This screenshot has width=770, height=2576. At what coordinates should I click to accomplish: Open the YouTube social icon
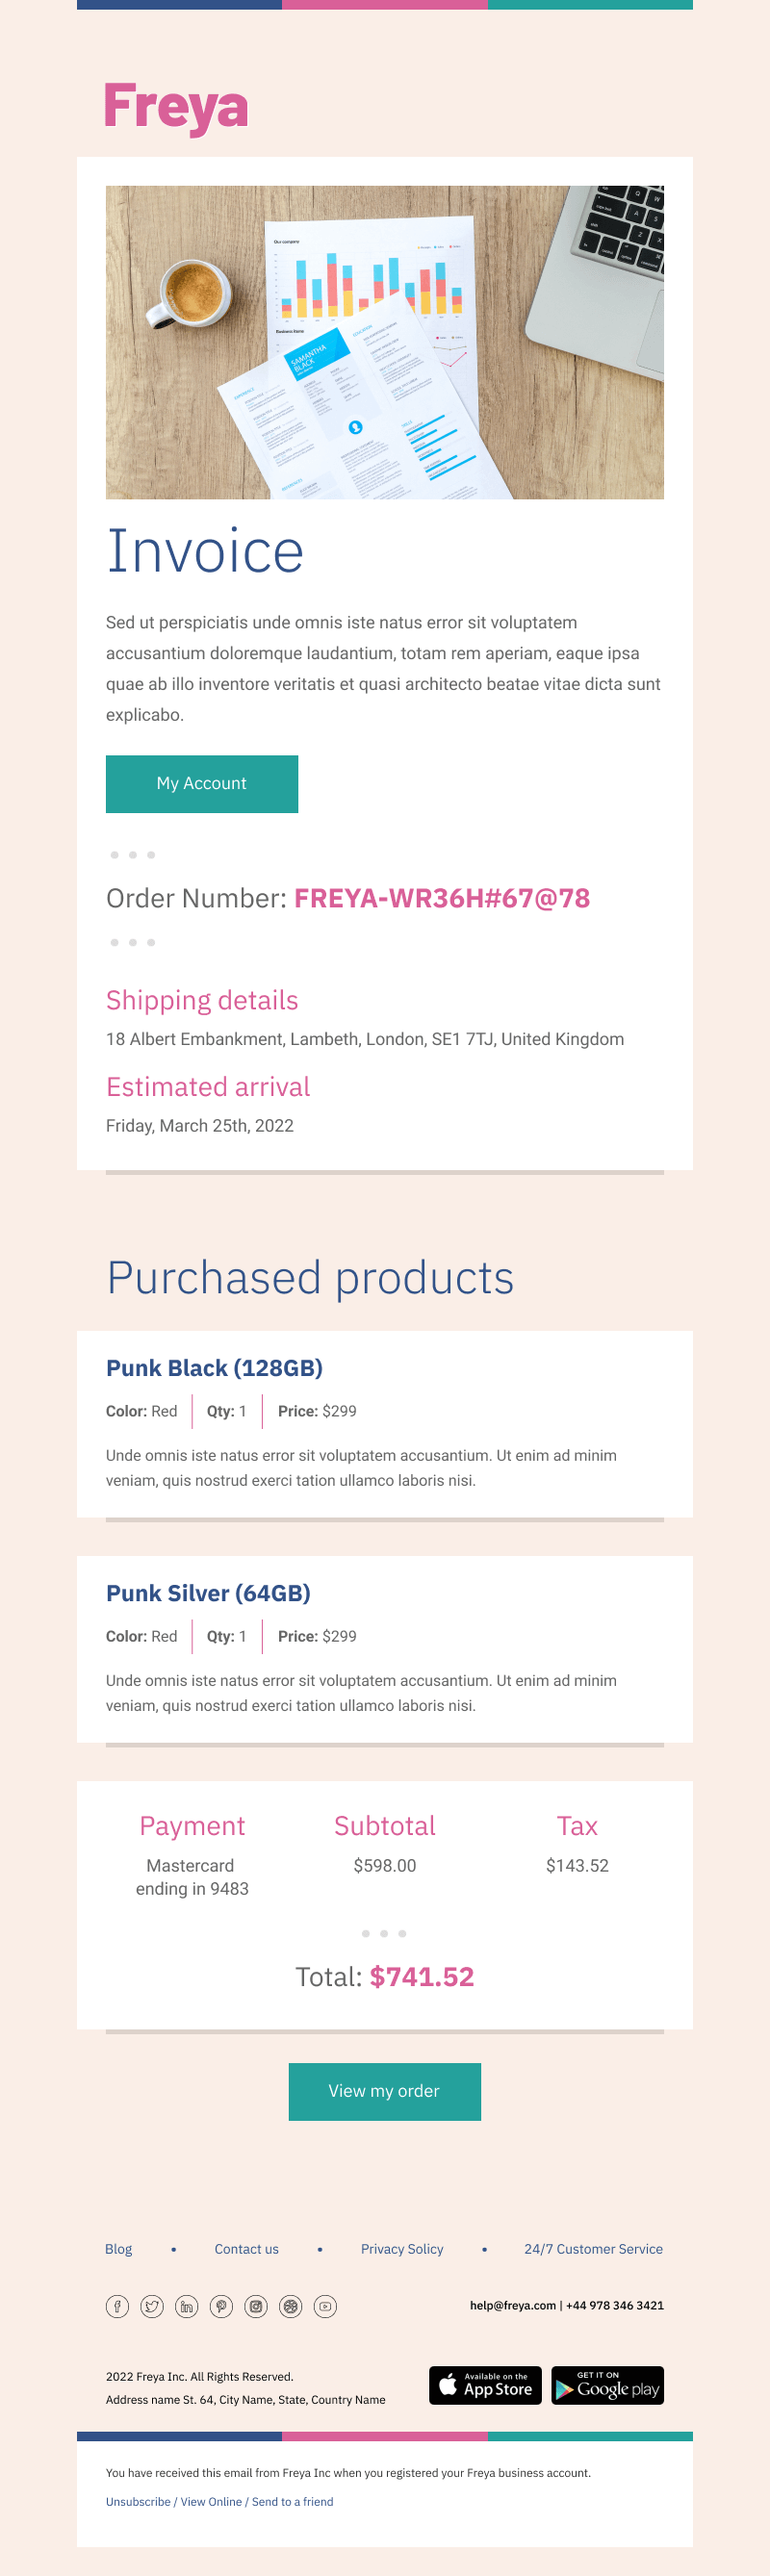[x=325, y=2306]
